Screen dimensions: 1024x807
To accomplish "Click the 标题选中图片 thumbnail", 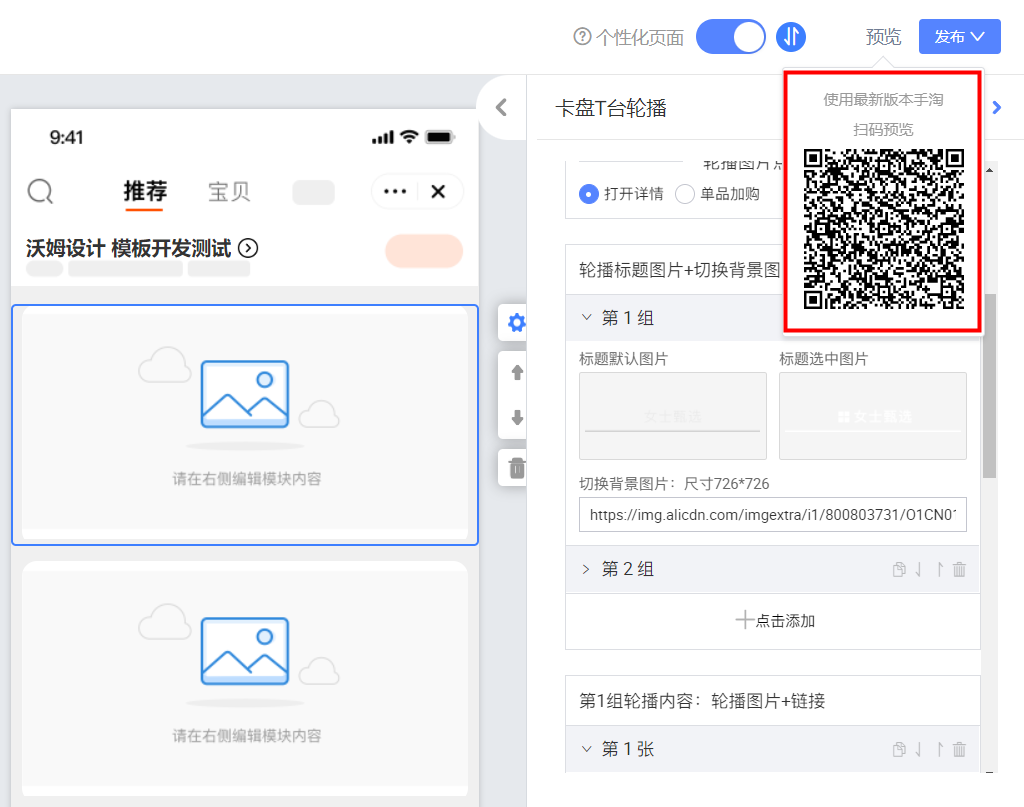I will tap(872, 416).
